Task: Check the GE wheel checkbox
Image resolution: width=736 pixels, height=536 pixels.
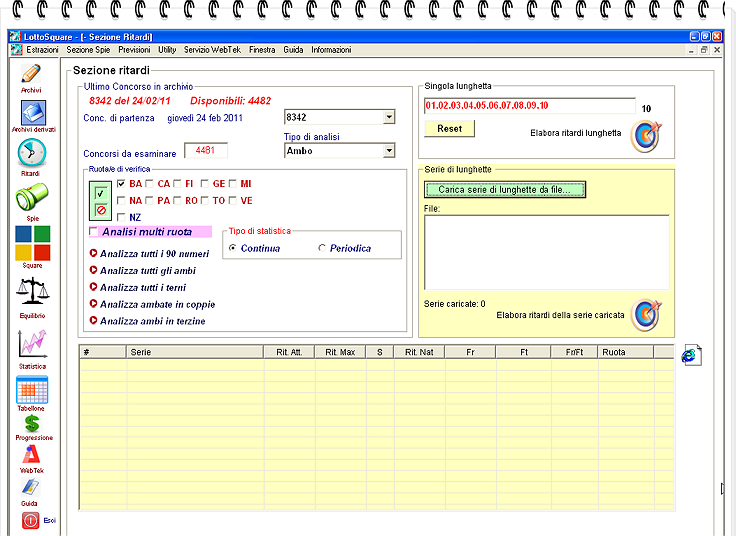Action: [x=205, y=184]
